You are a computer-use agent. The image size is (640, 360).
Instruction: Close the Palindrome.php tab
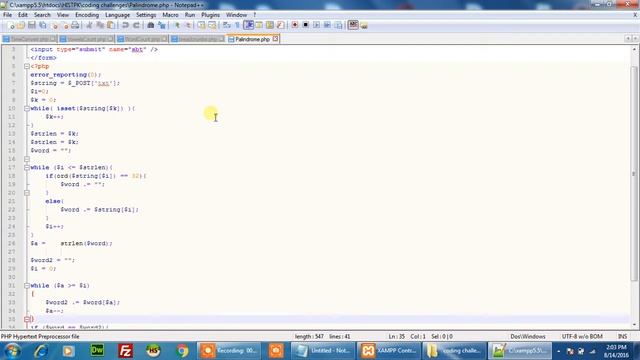(276, 39)
